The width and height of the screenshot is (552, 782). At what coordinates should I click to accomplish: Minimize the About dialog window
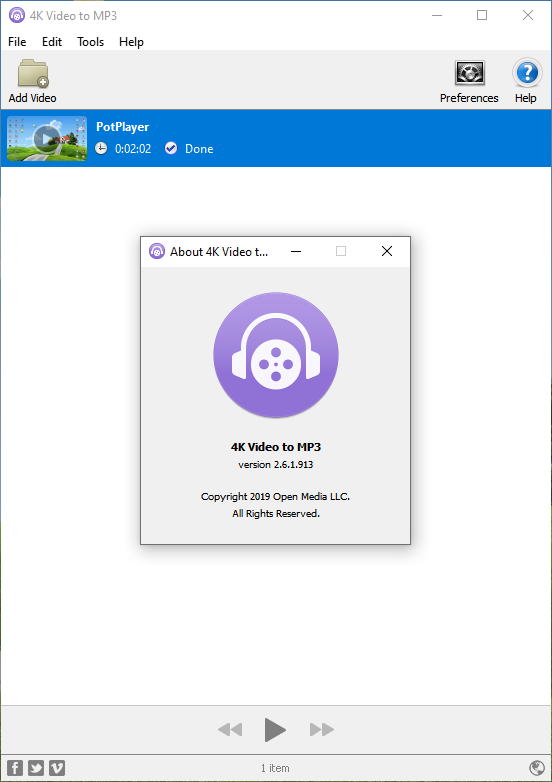pyautogui.click(x=296, y=251)
